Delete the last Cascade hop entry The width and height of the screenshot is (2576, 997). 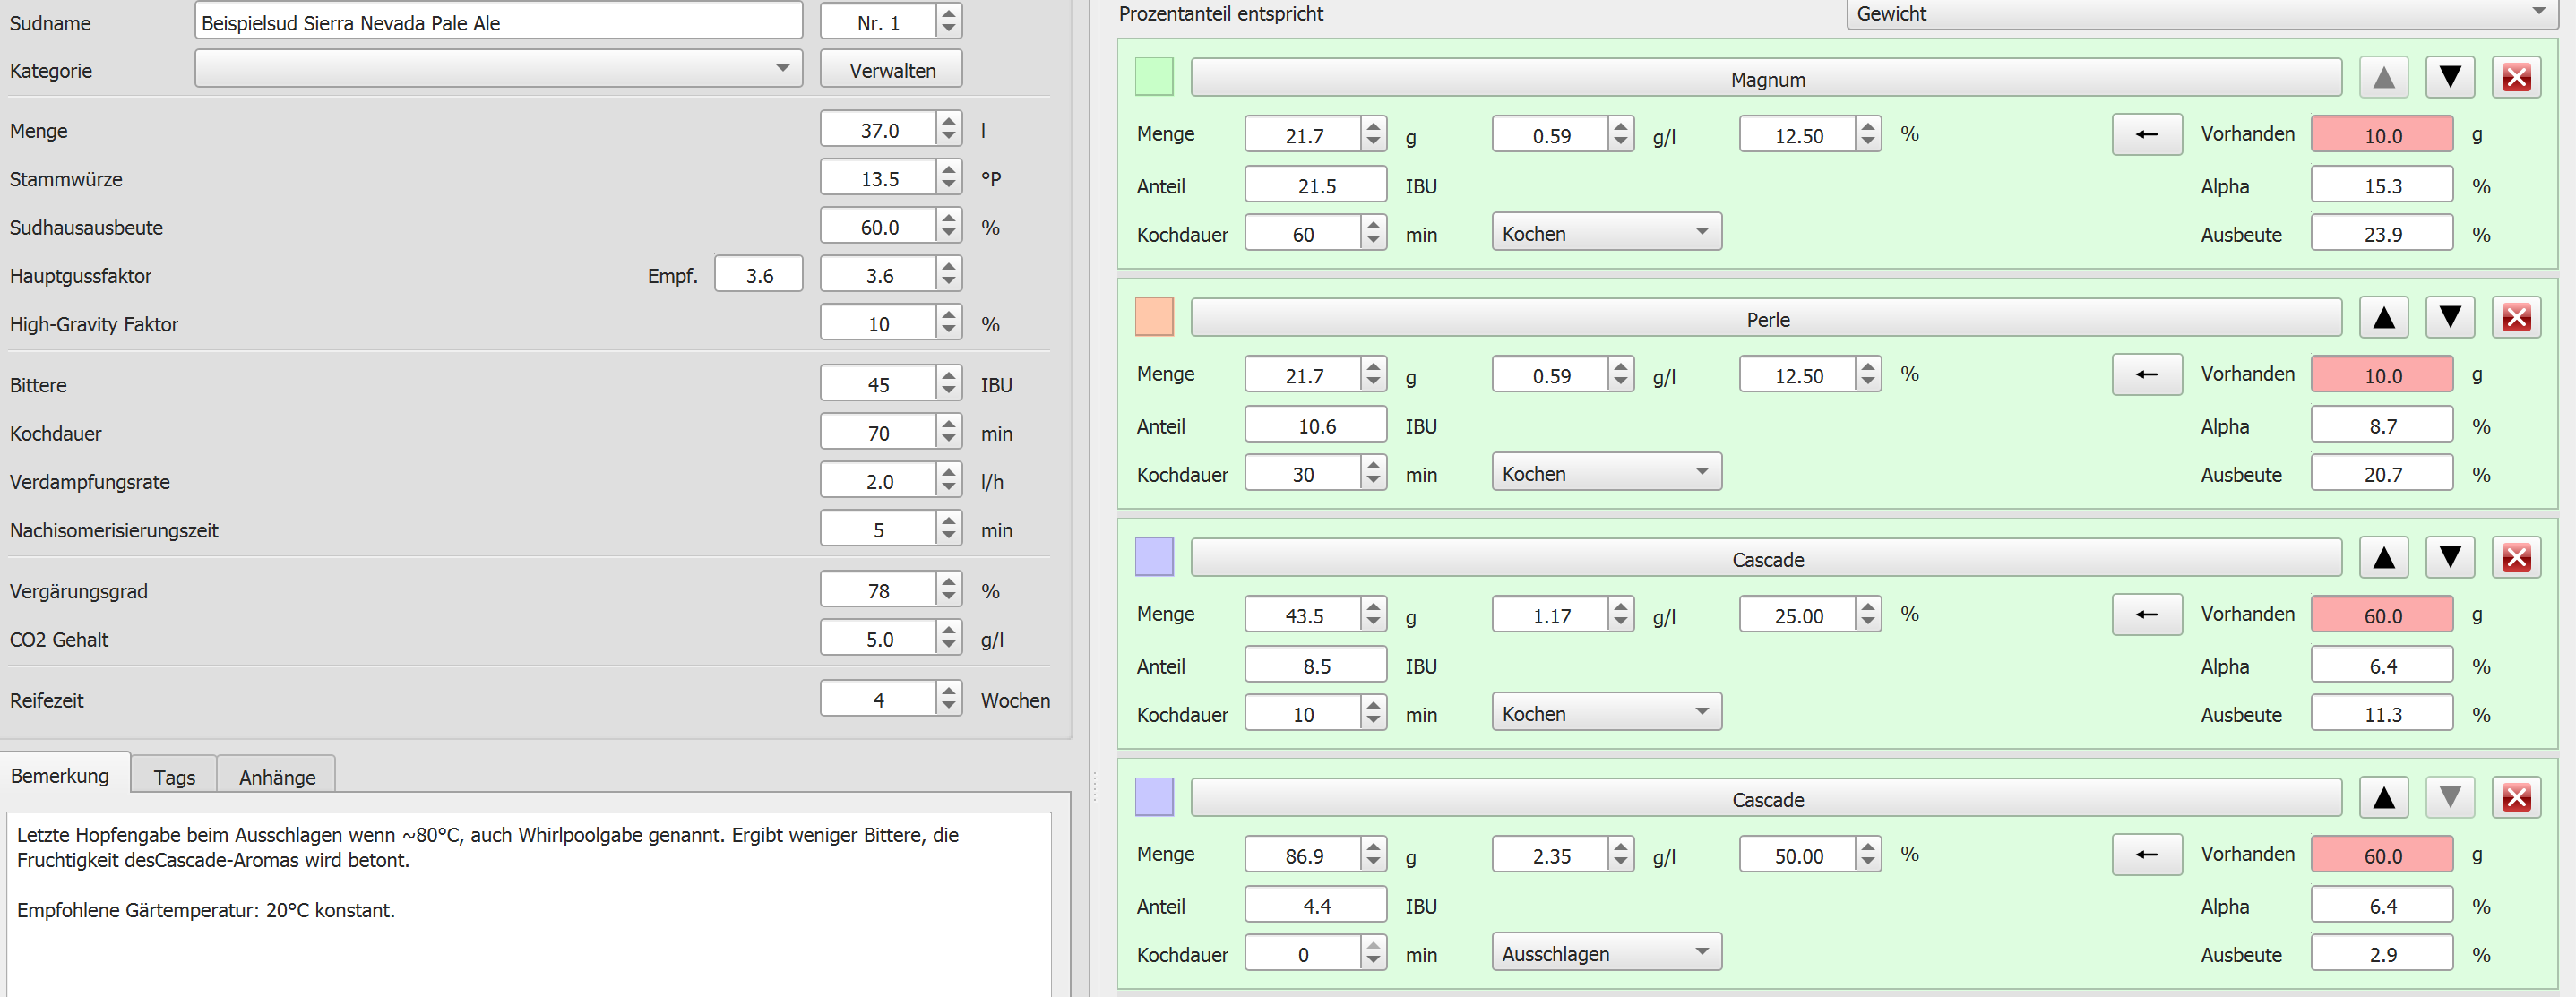[2515, 798]
